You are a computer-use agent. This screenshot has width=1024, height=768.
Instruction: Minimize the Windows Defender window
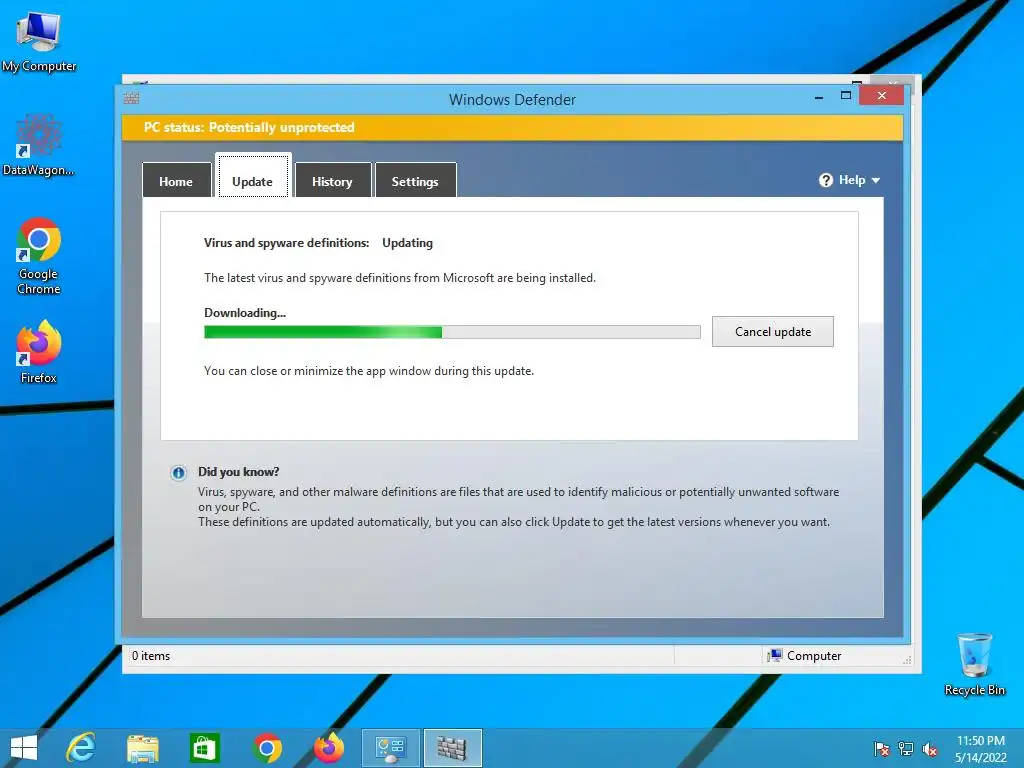point(819,97)
